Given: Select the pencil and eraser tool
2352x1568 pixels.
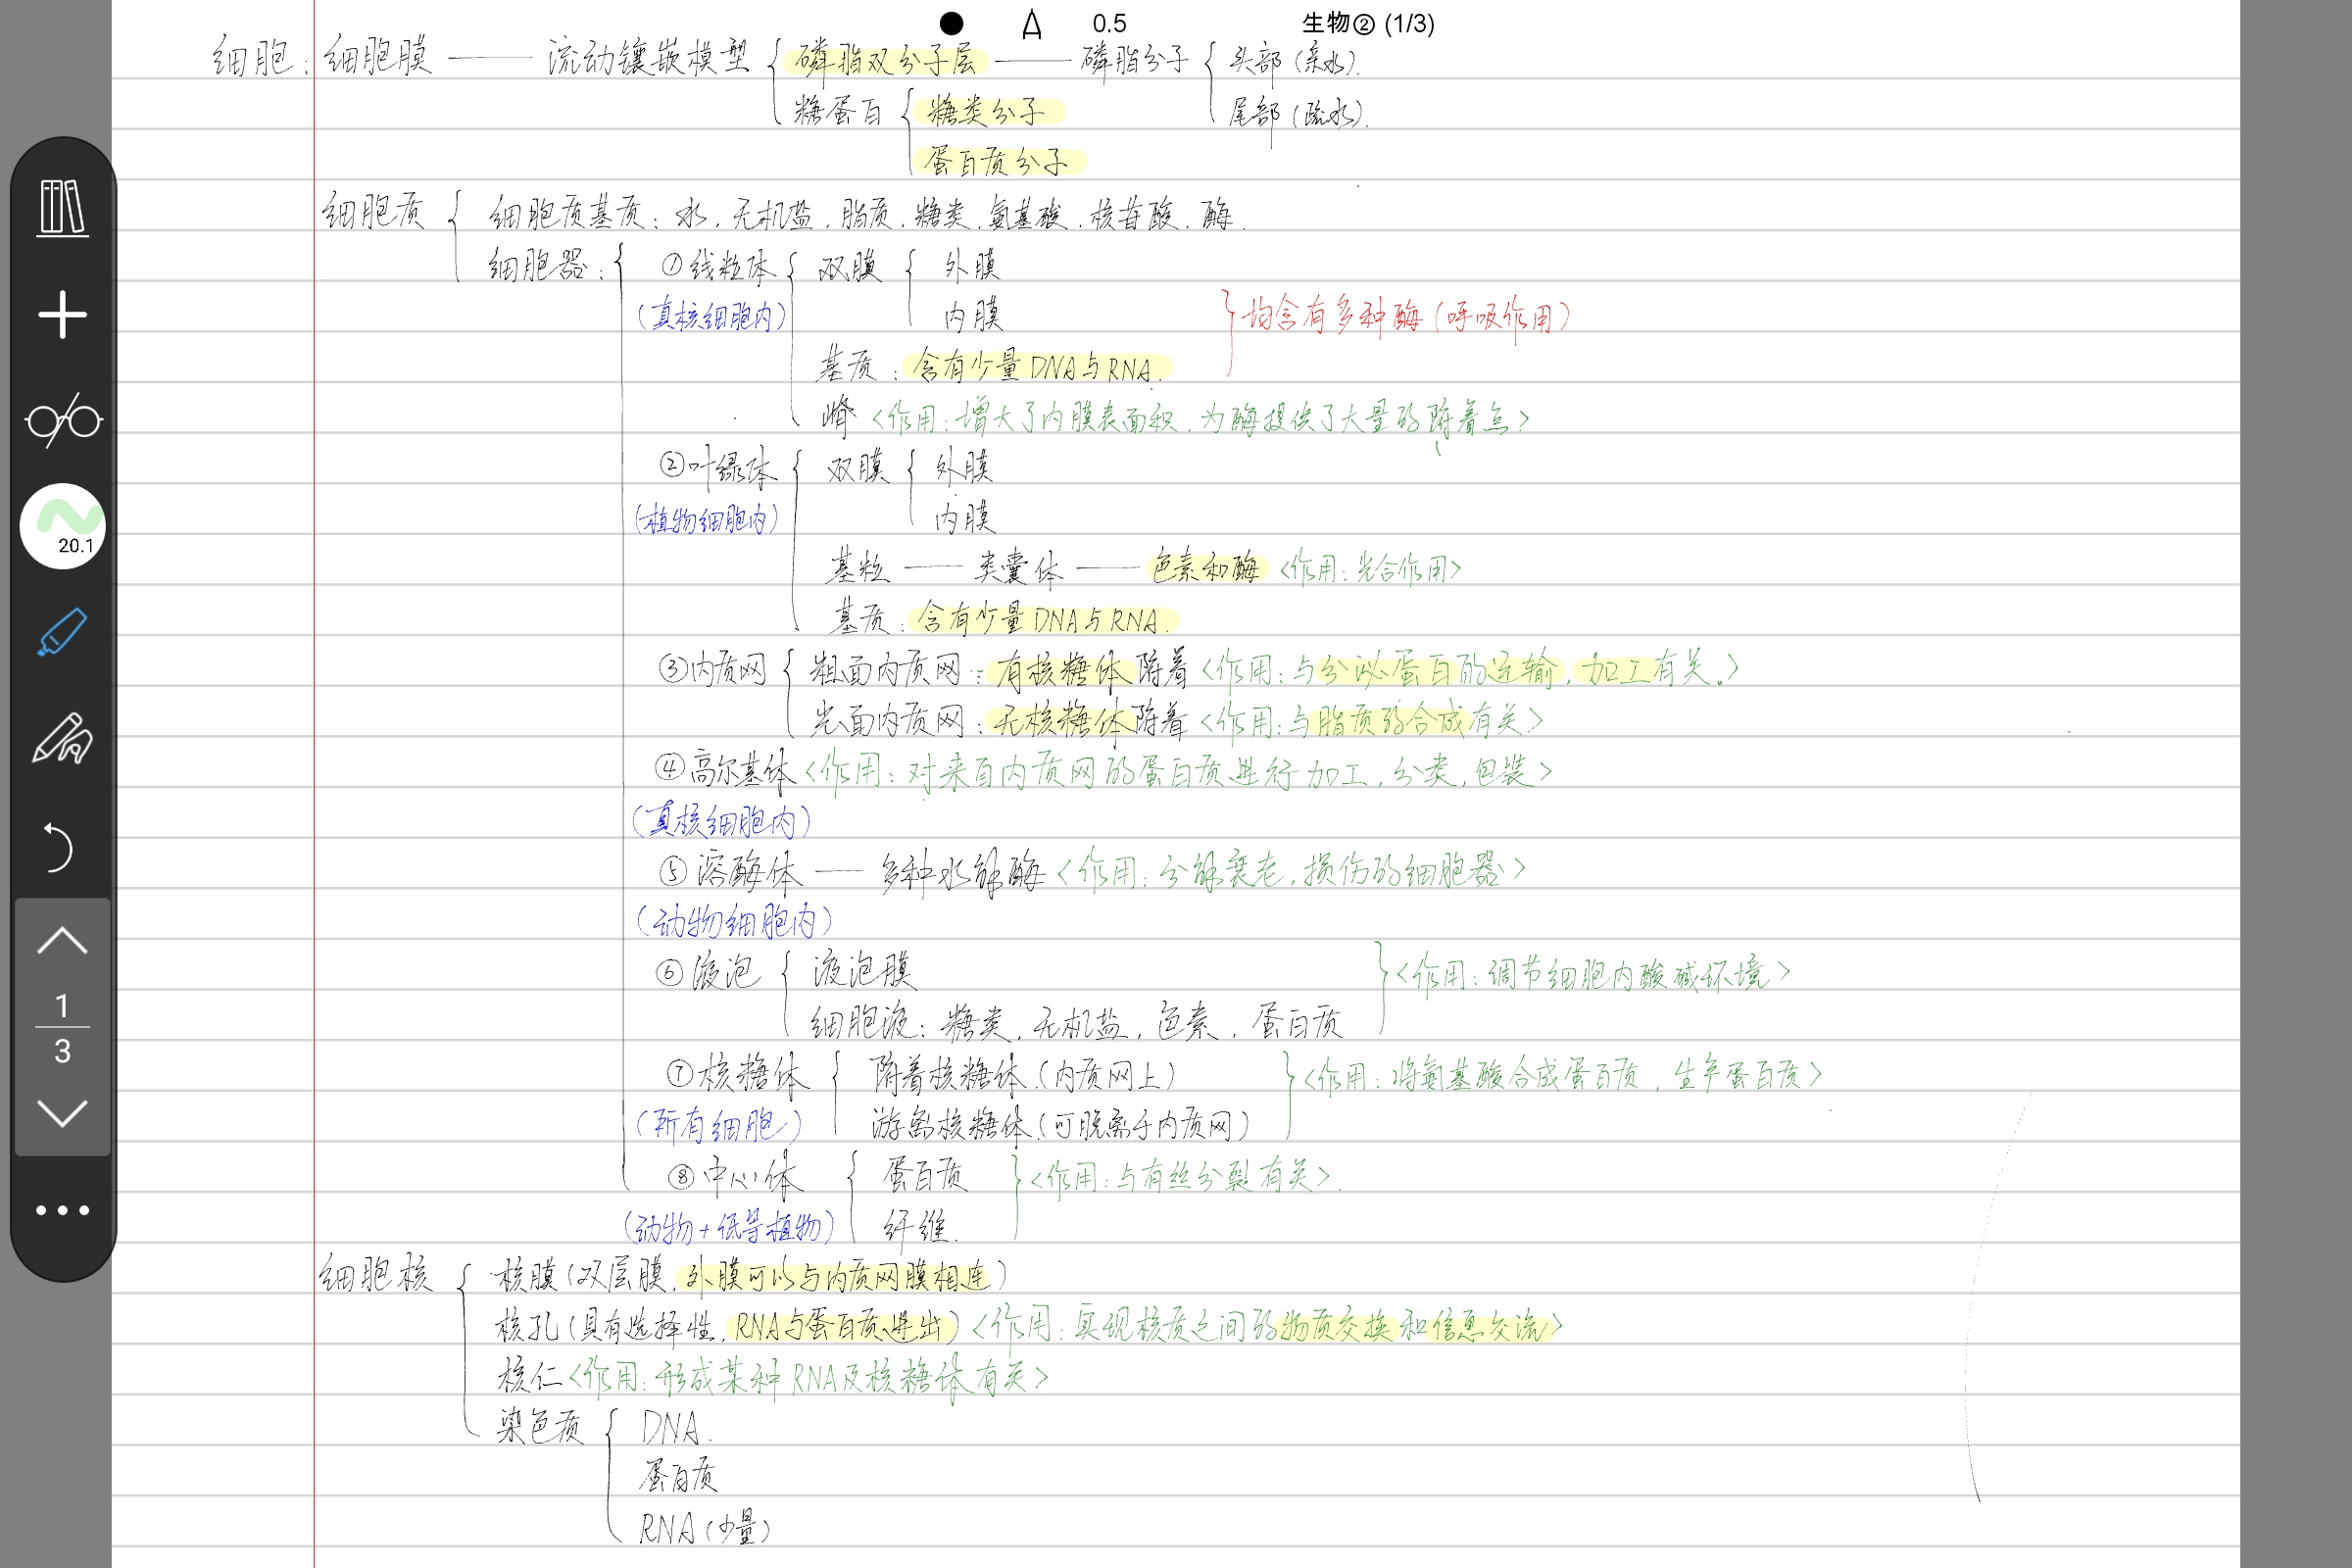Looking at the screenshot, I should [62, 740].
